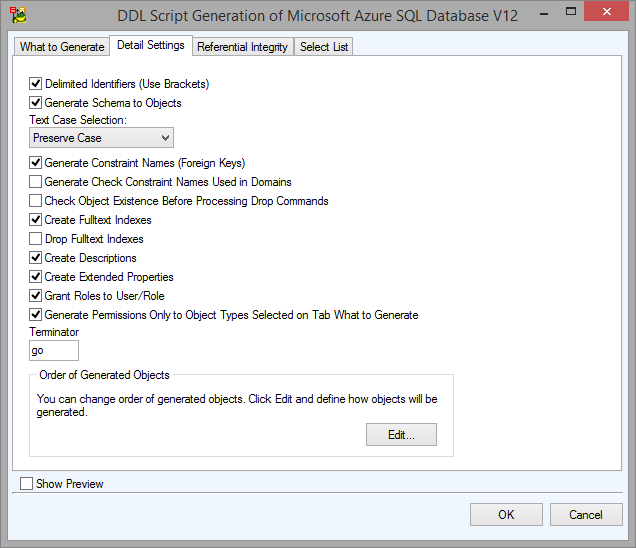The height and width of the screenshot is (548, 636).
Task: Toggle Delimited Identifiers (Use Brackets) checkbox
Action: click(36, 84)
